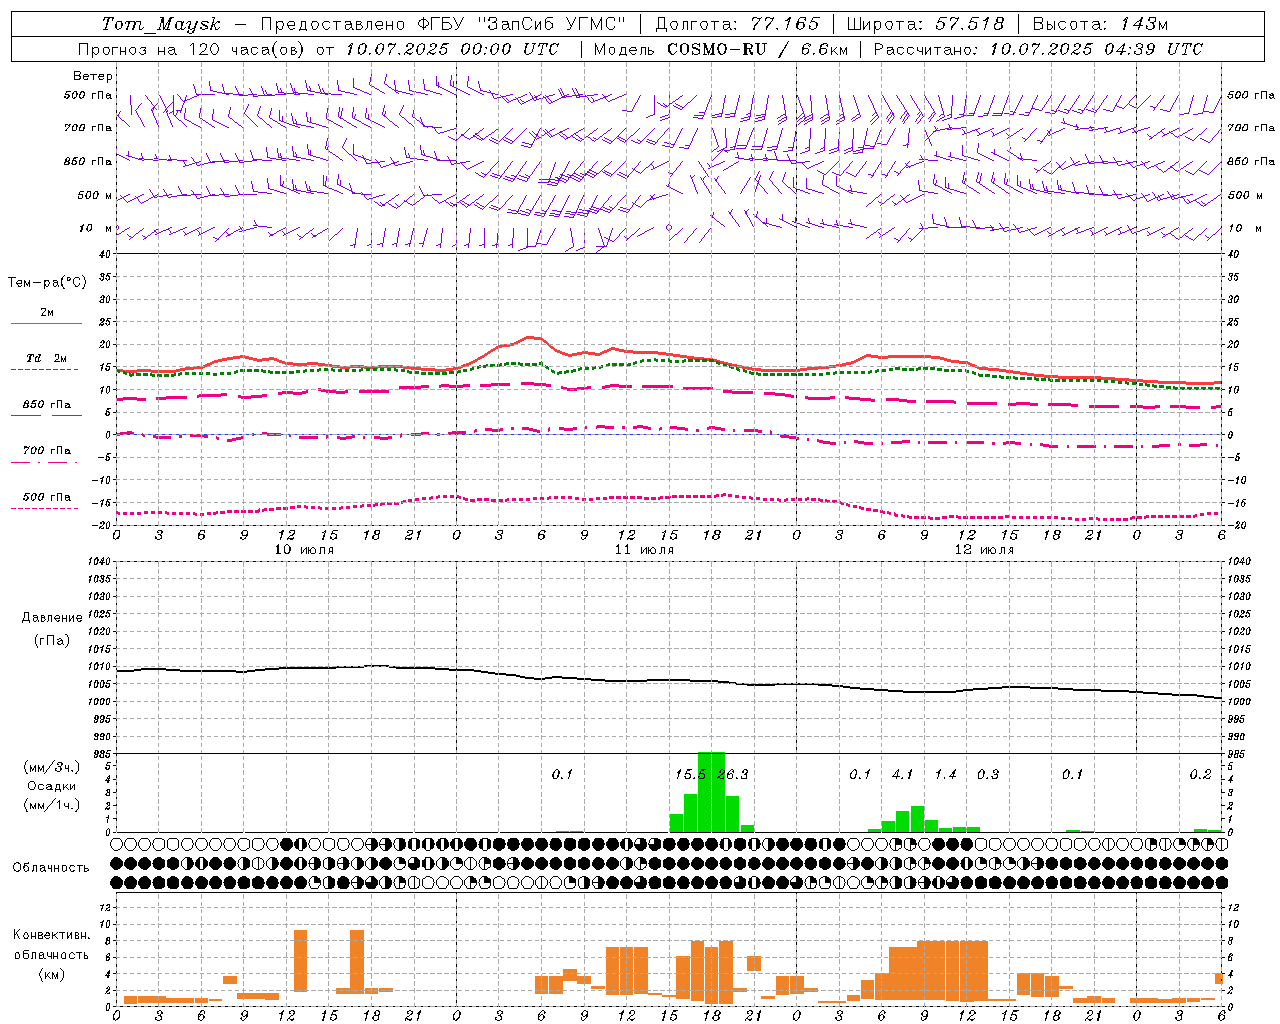Screen dimensions: 1280x1024
Task: Click forecast start time 10.07.2025 00:00 UTC
Action: tap(452, 49)
